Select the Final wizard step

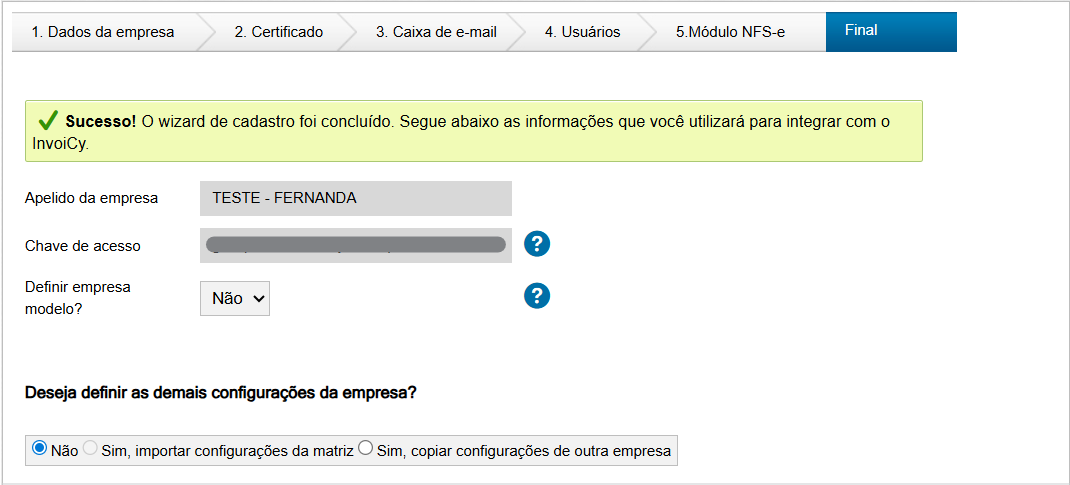click(x=861, y=31)
